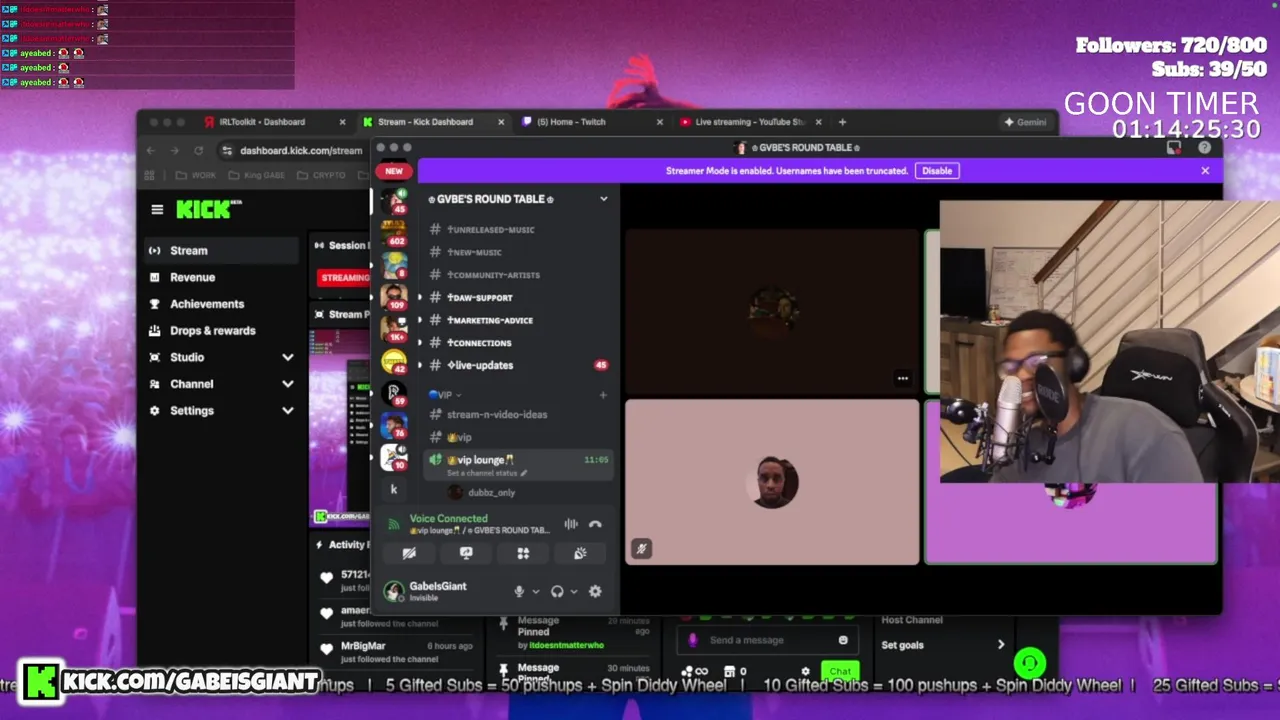Expand the marketing-advice channel threads

[419, 320]
